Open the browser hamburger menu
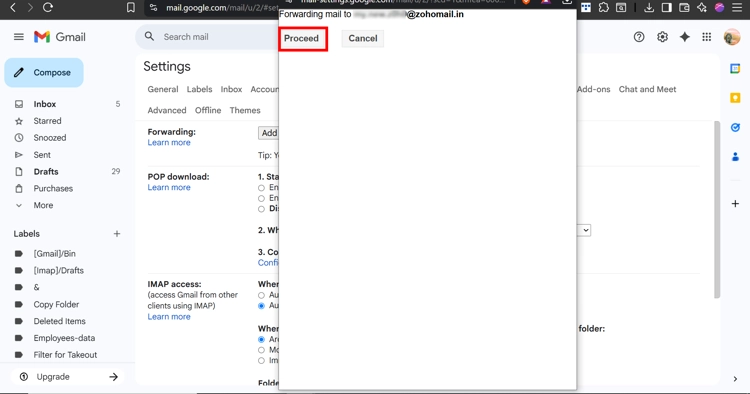The height and width of the screenshot is (394, 750). [x=737, y=7]
